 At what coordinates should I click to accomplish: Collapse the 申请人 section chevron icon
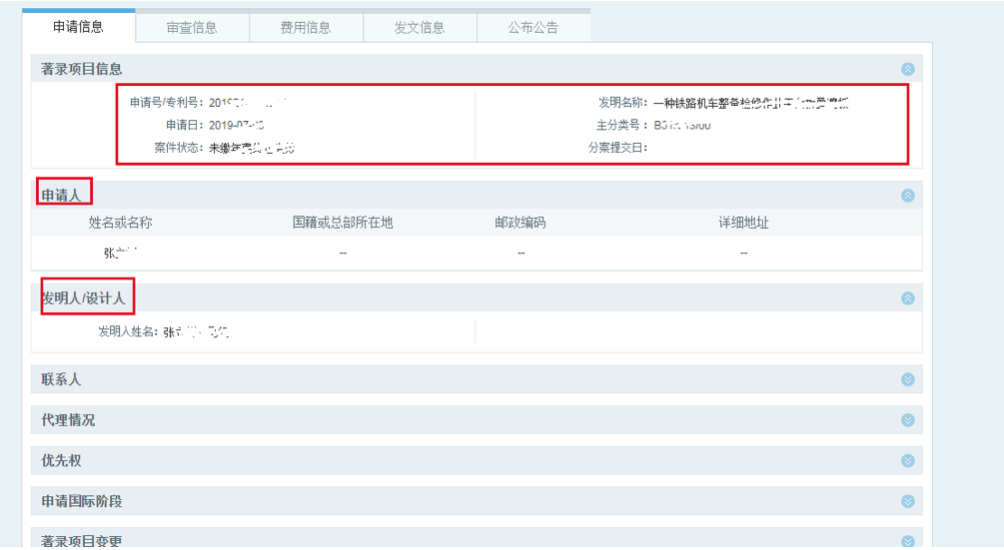click(907, 196)
